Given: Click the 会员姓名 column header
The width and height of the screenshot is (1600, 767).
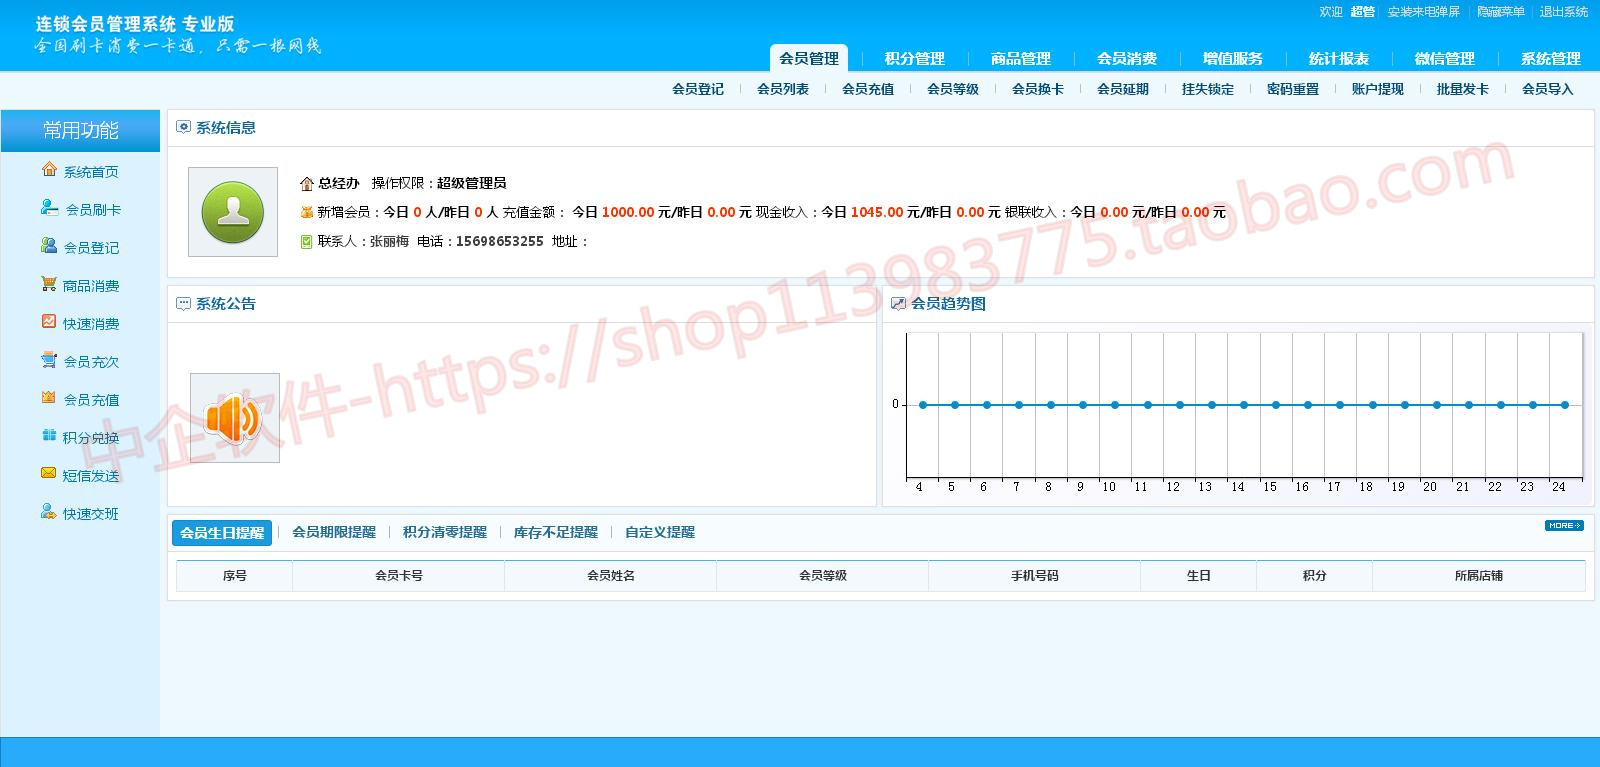Looking at the screenshot, I should pos(611,576).
